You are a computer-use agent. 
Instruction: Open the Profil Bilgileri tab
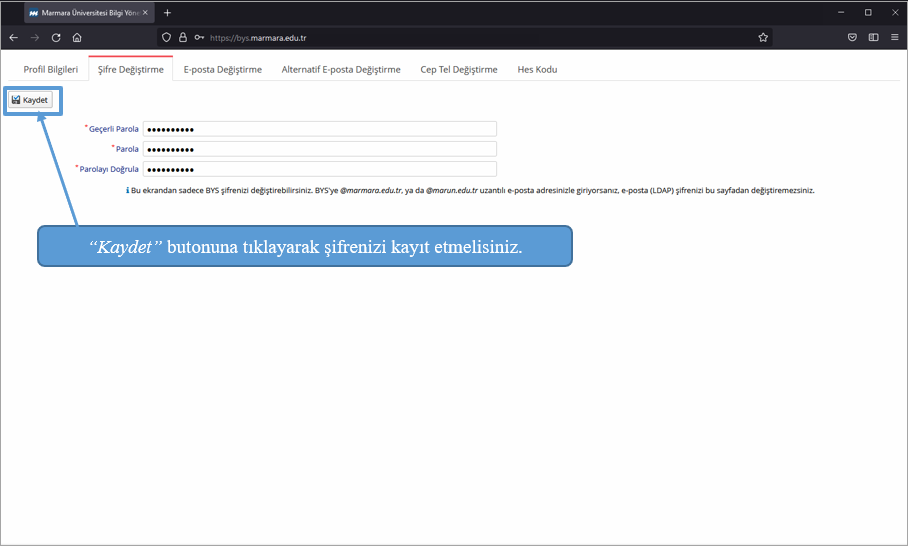tap(50, 69)
